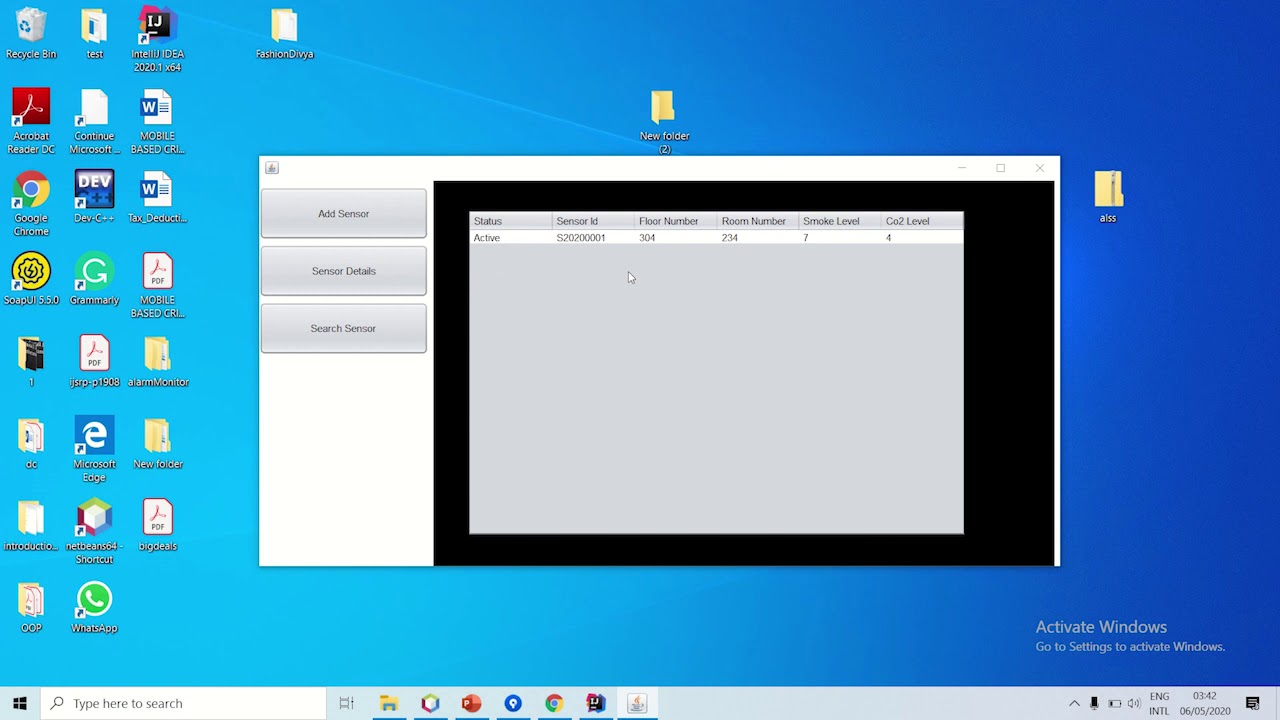
Task: Select the 'Continue Microsoft...' desktop shortcut
Action: point(94,122)
